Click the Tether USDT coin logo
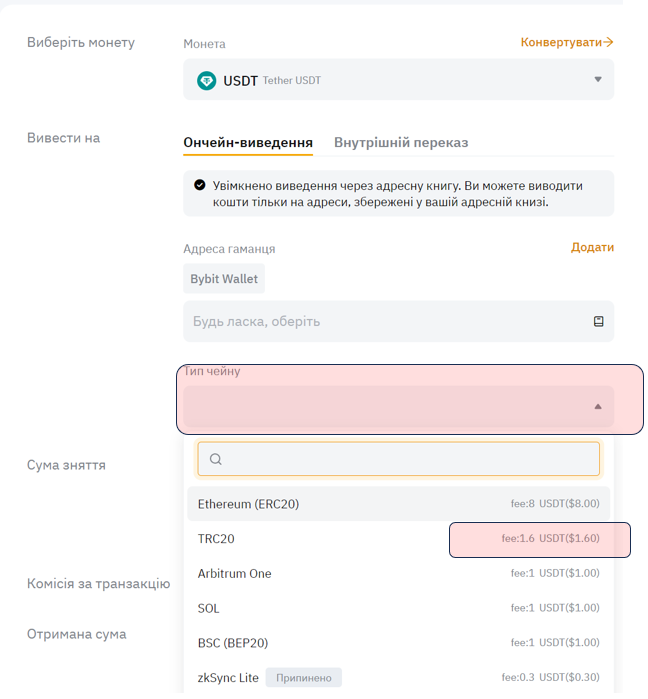The image size is (648, 699). tap(207, 81)
